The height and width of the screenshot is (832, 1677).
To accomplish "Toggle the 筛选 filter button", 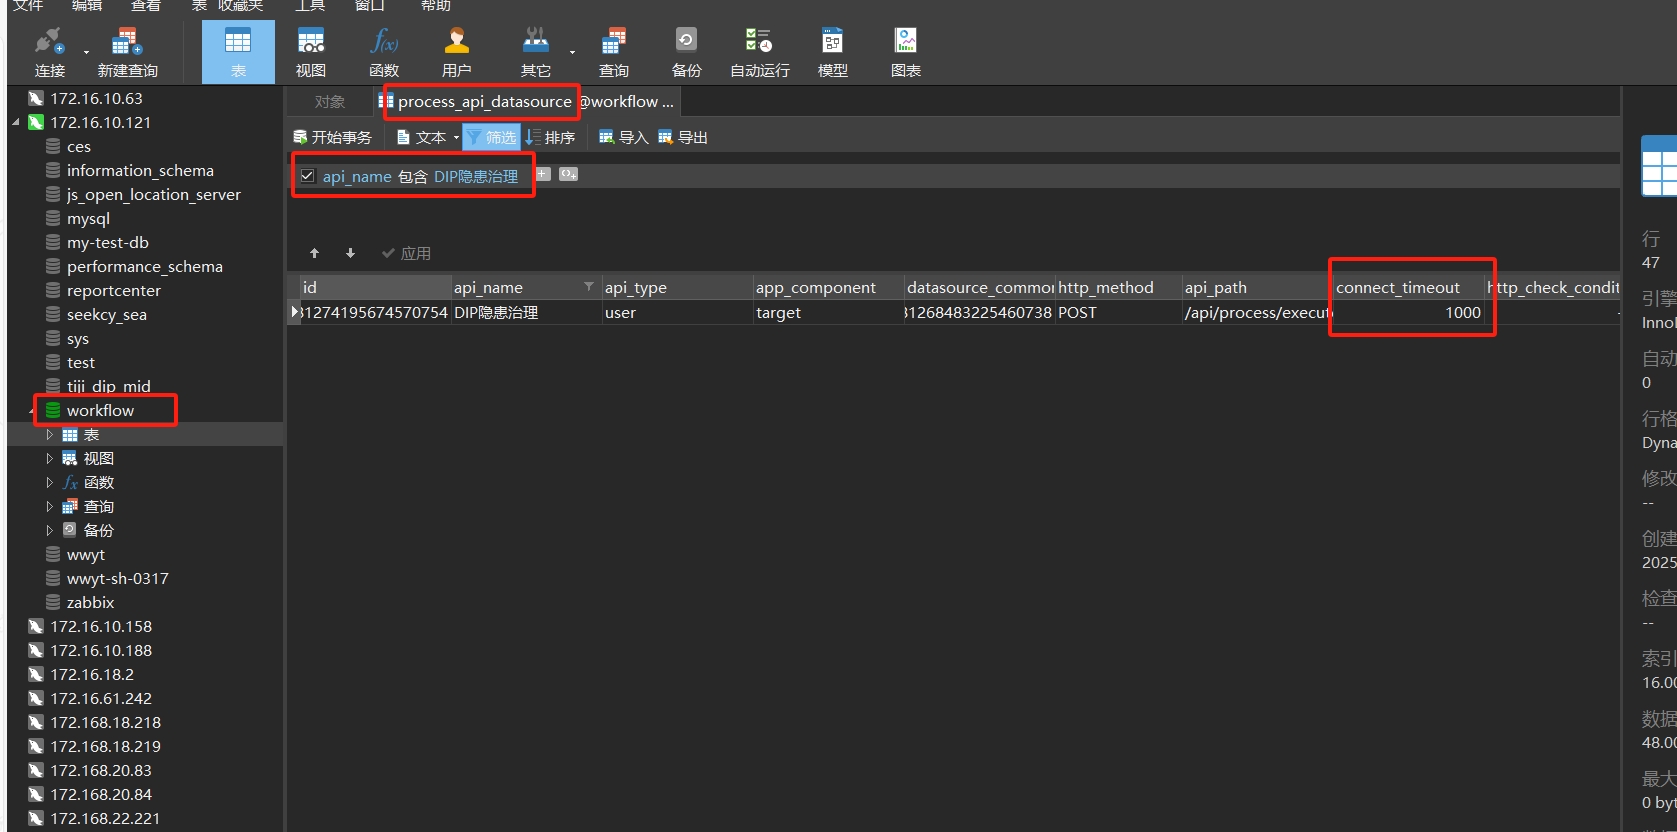I will pos(491,137).
